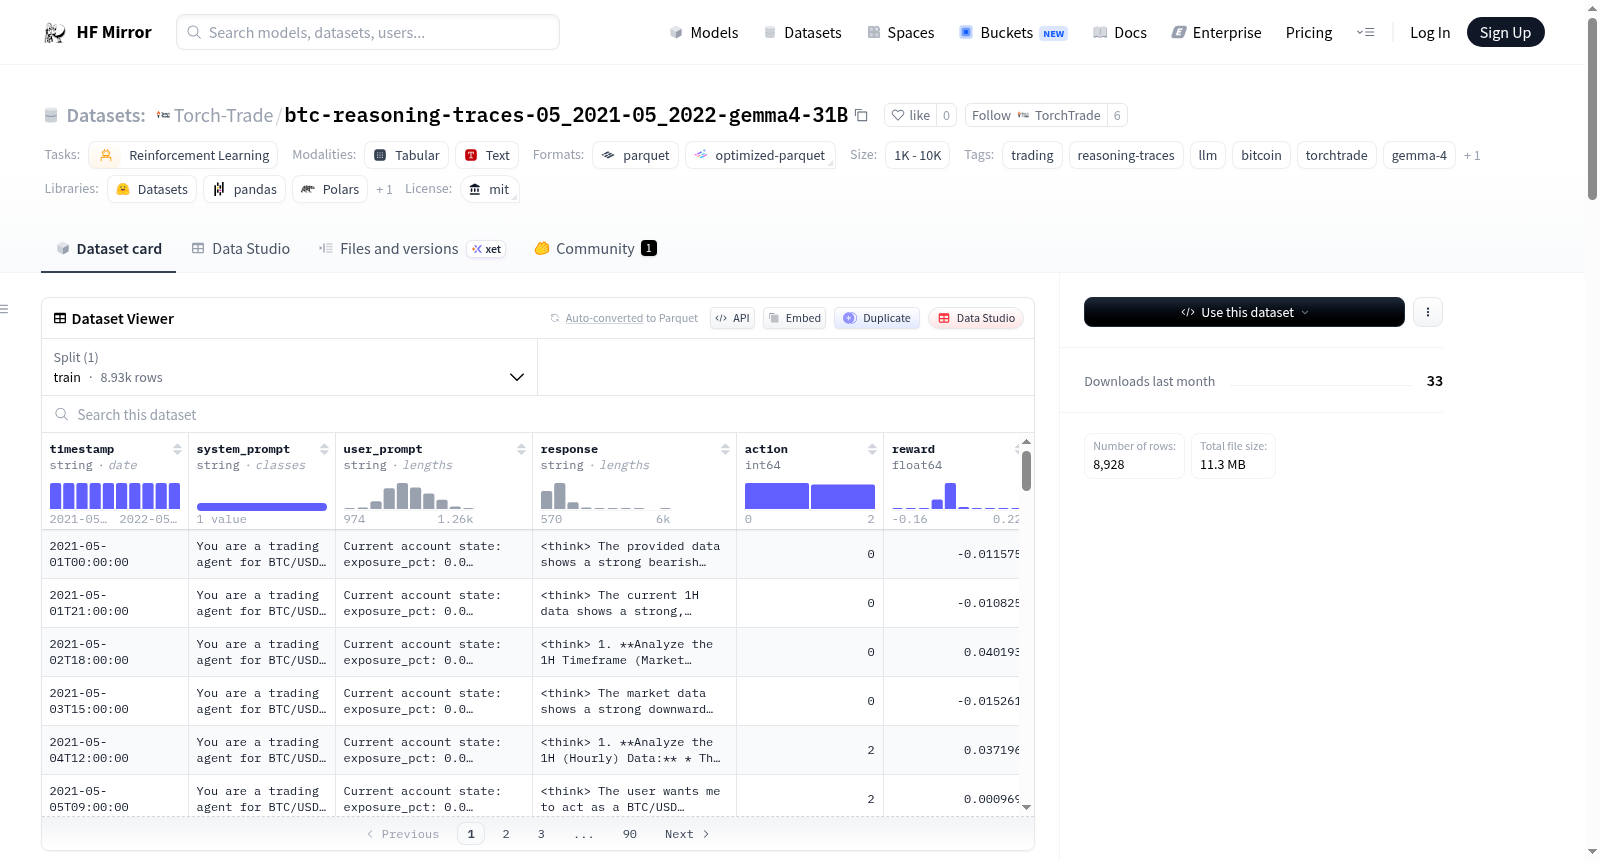Go to the next page of rows

click(x=687, y=834)
